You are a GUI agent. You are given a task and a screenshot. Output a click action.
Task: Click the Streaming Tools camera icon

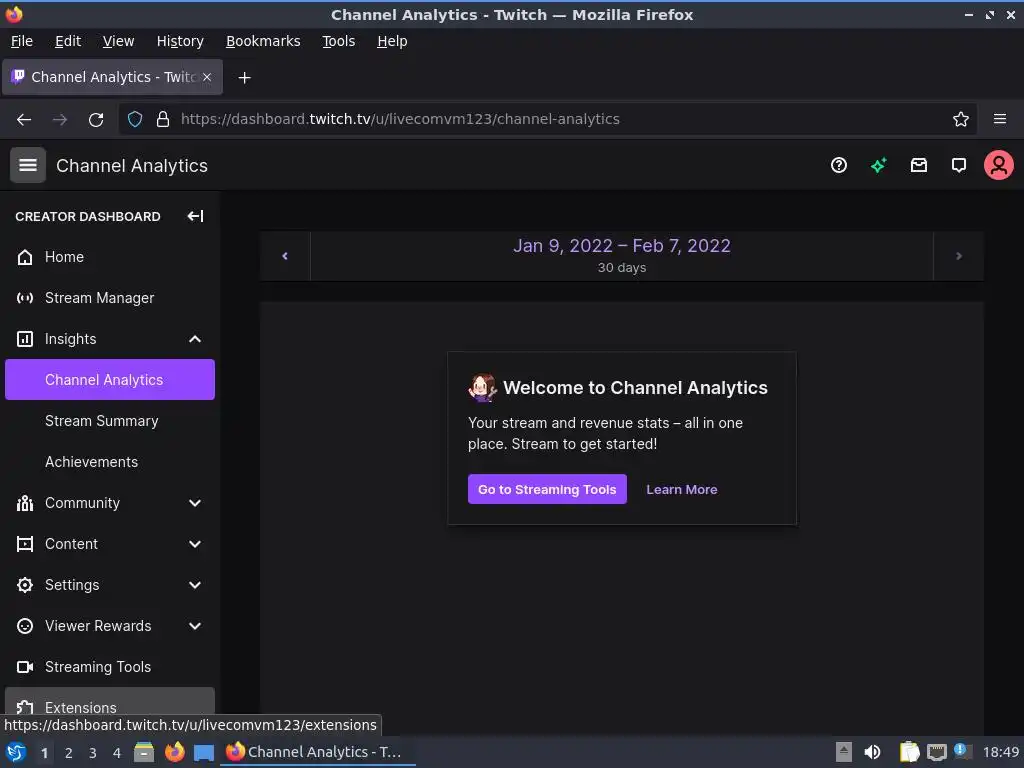pyautogui.click(x=25, y=667)
